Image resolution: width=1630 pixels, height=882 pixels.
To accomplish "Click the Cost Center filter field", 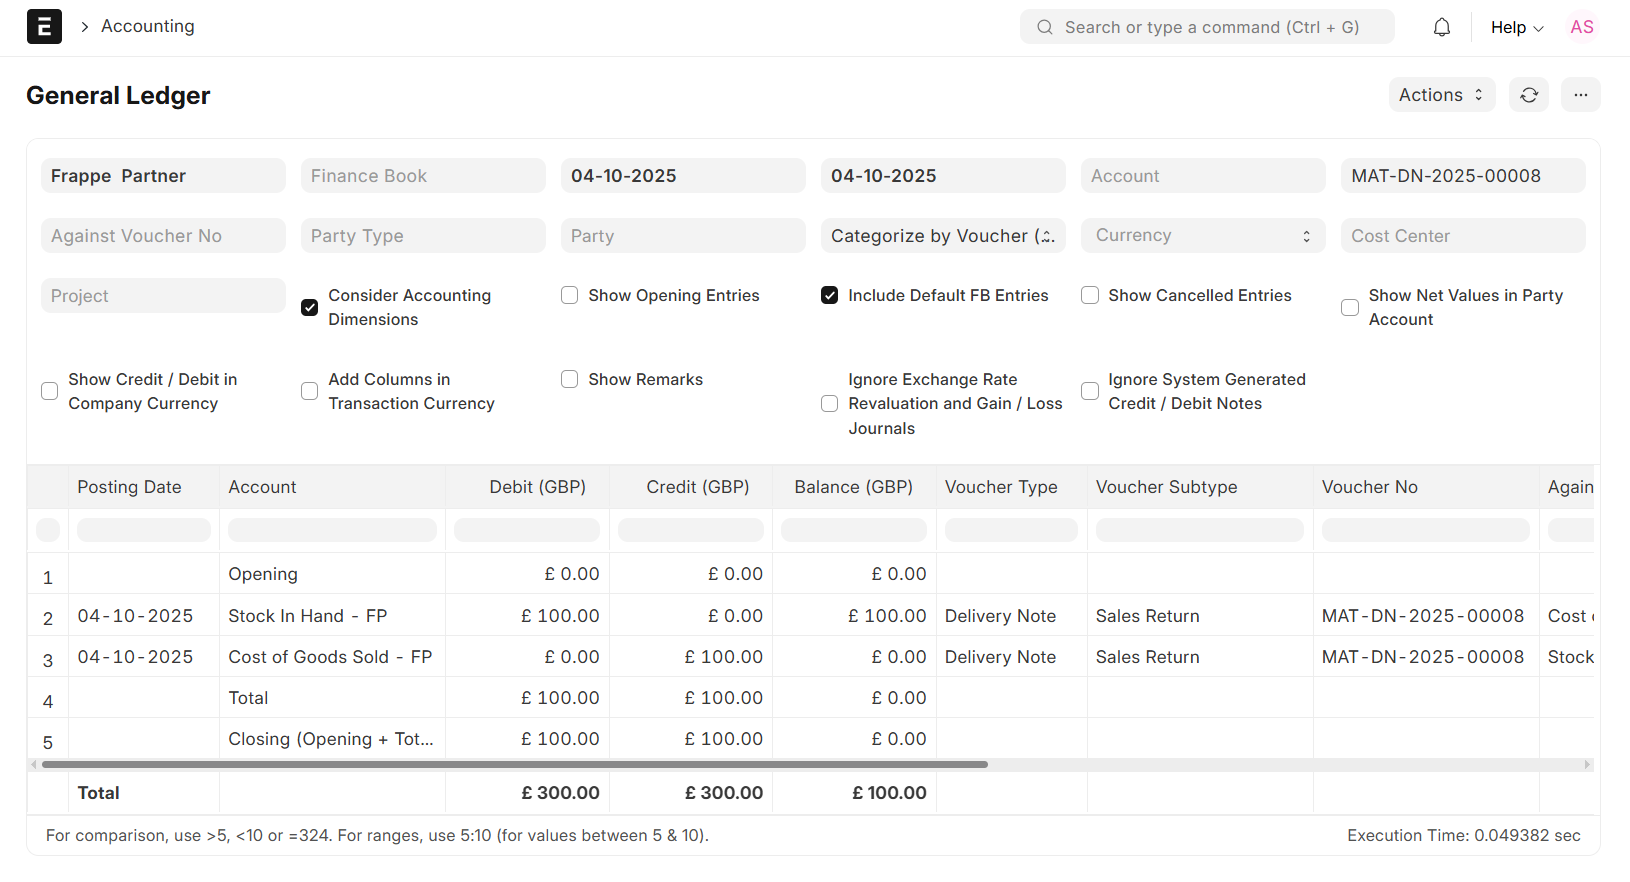I will click(x=1462, y=236).
